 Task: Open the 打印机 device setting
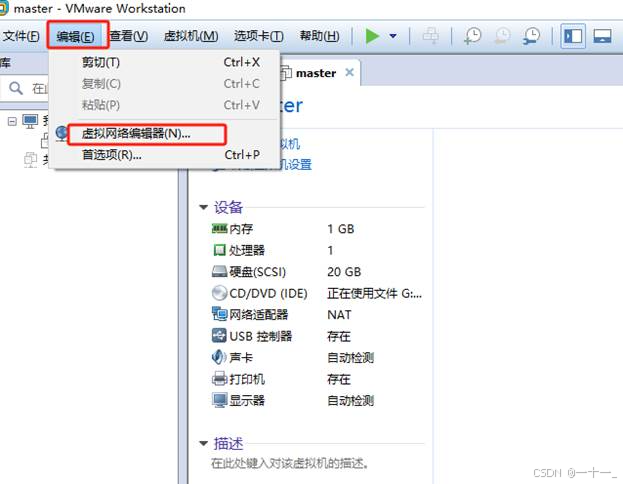pyautogui.click(x=247, y=379)
